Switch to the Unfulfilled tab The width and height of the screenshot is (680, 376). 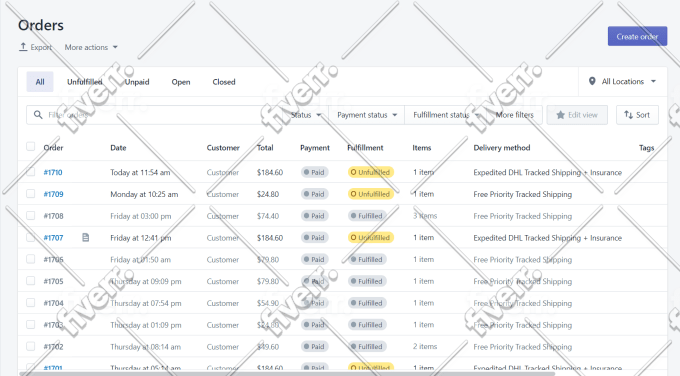click(85, 82)
